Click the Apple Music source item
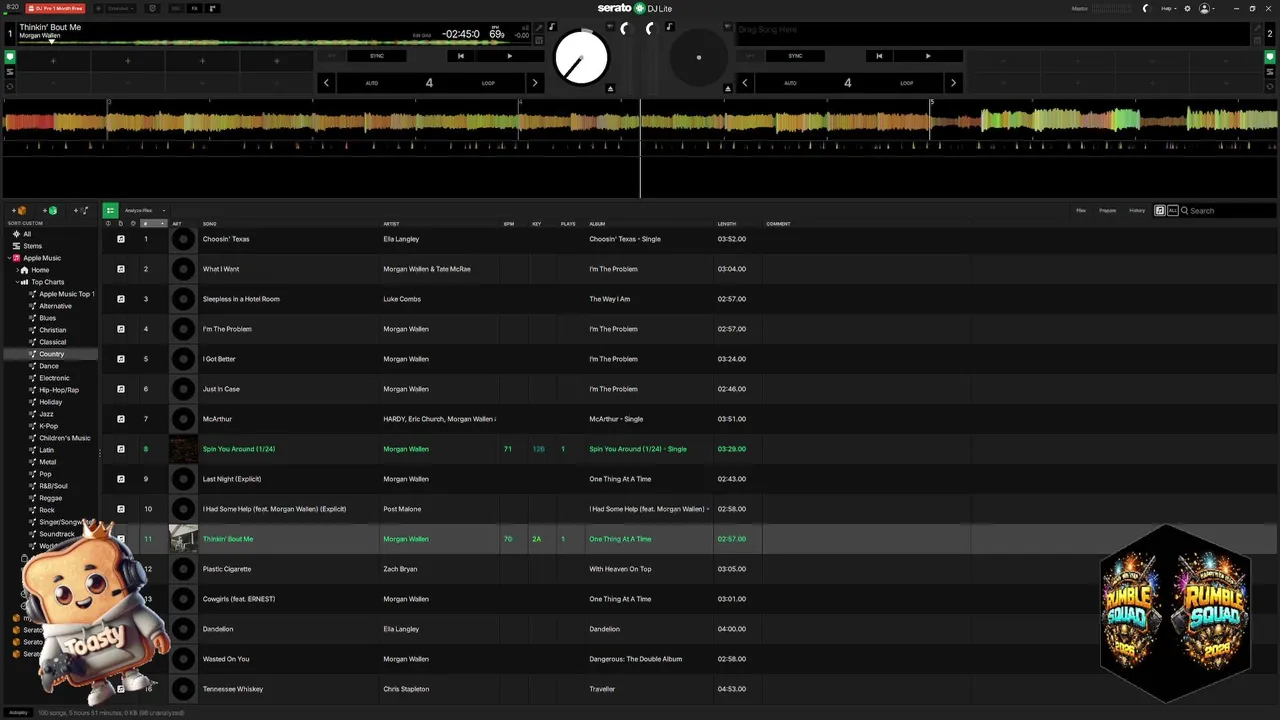Viewport: 1280px width, 720px height. pos(42,258)
